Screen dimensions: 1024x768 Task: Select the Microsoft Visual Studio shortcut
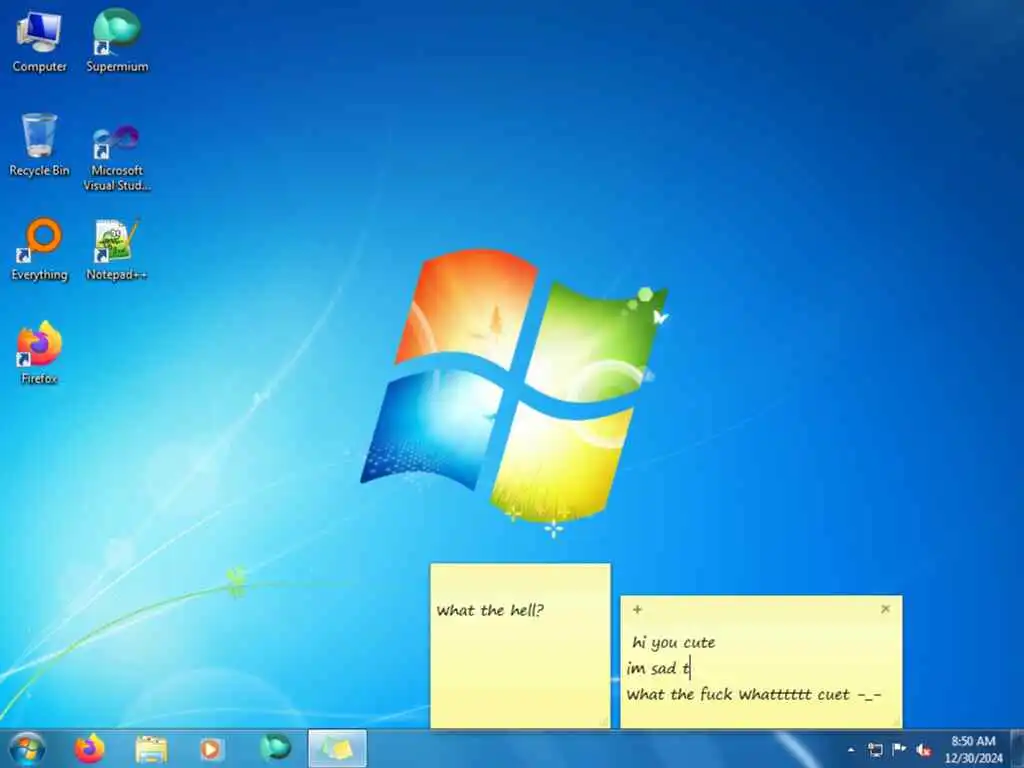click(x=117, y=158)
